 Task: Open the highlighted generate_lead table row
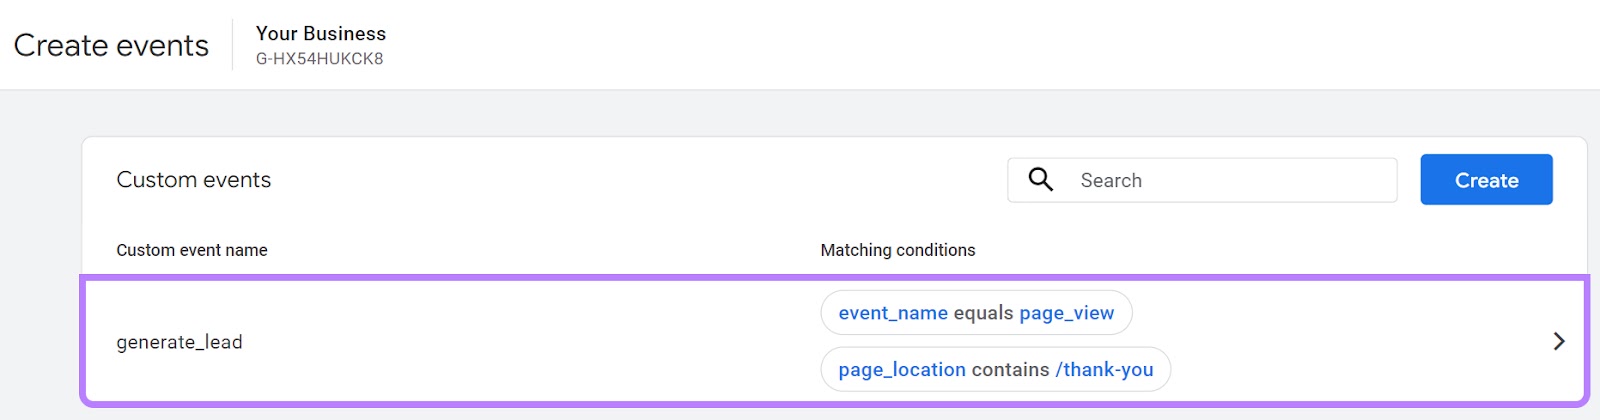(x=500, y=342)
